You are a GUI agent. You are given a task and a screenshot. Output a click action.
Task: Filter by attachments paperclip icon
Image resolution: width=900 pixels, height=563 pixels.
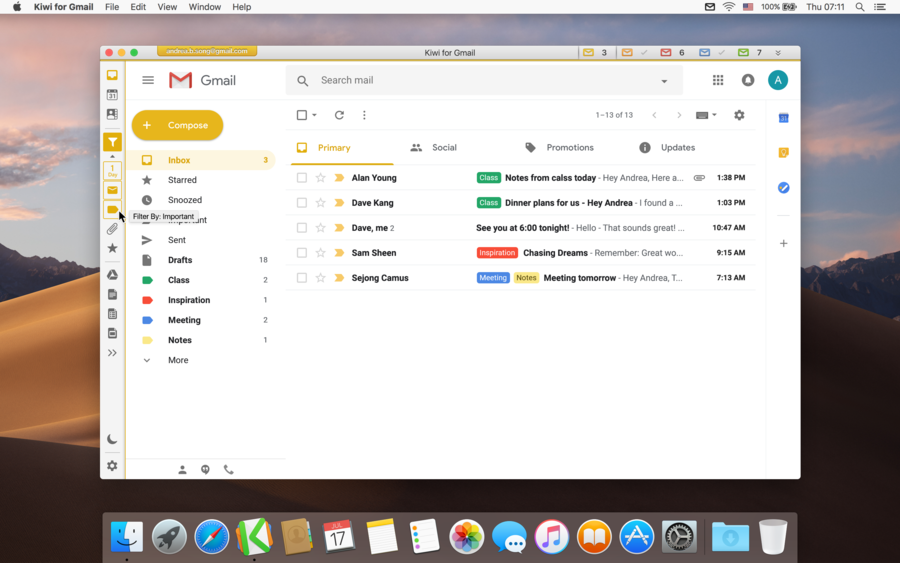(x=112, y=229)
